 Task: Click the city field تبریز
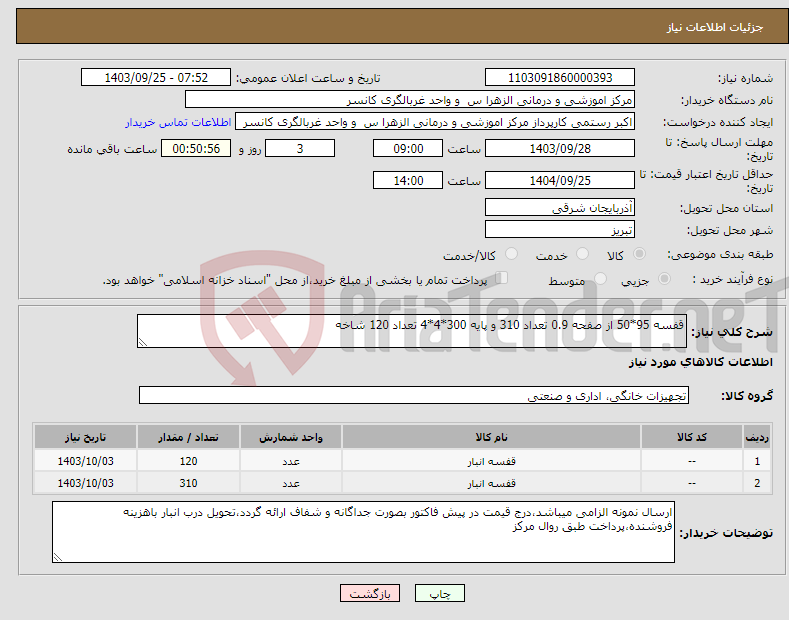coord(560,229)
